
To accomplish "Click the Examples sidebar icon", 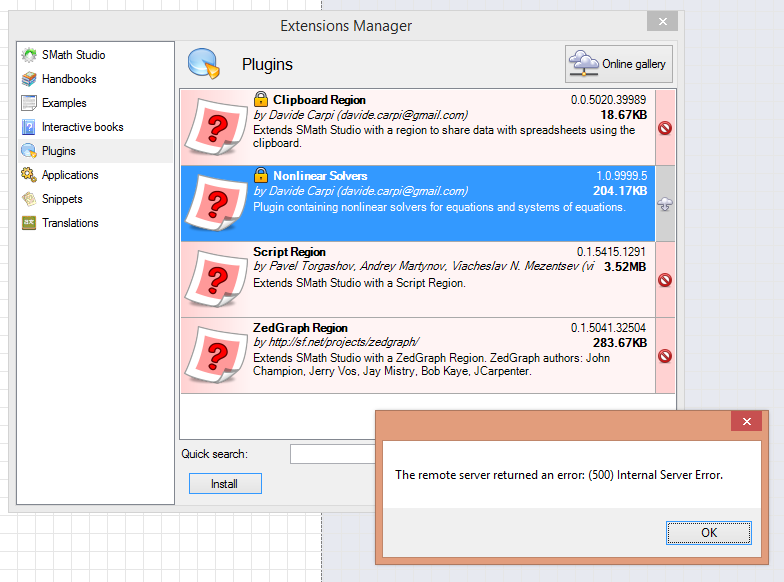I will tap(29, 103).
